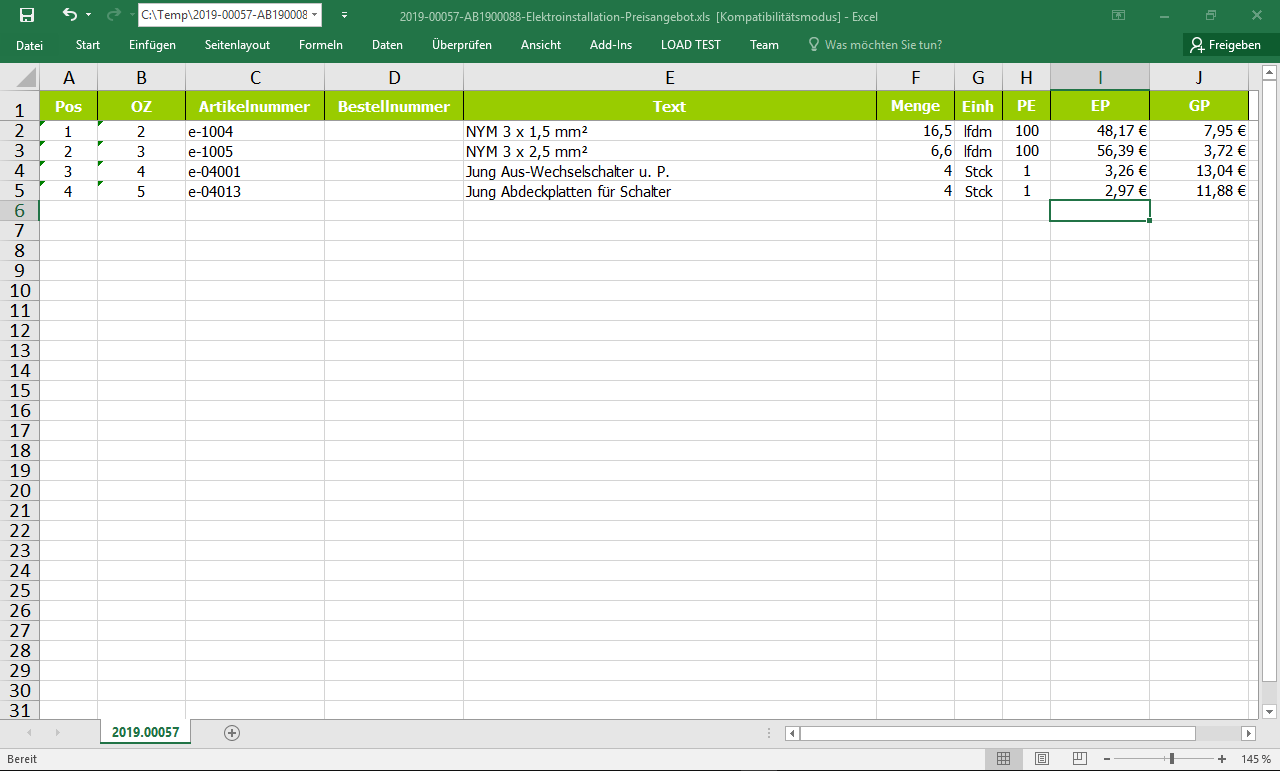Screen dimensions: 1280x771
Task: Expand Customize Quick Access Toolbar dropdown
Action: click(x=345, y=15)
